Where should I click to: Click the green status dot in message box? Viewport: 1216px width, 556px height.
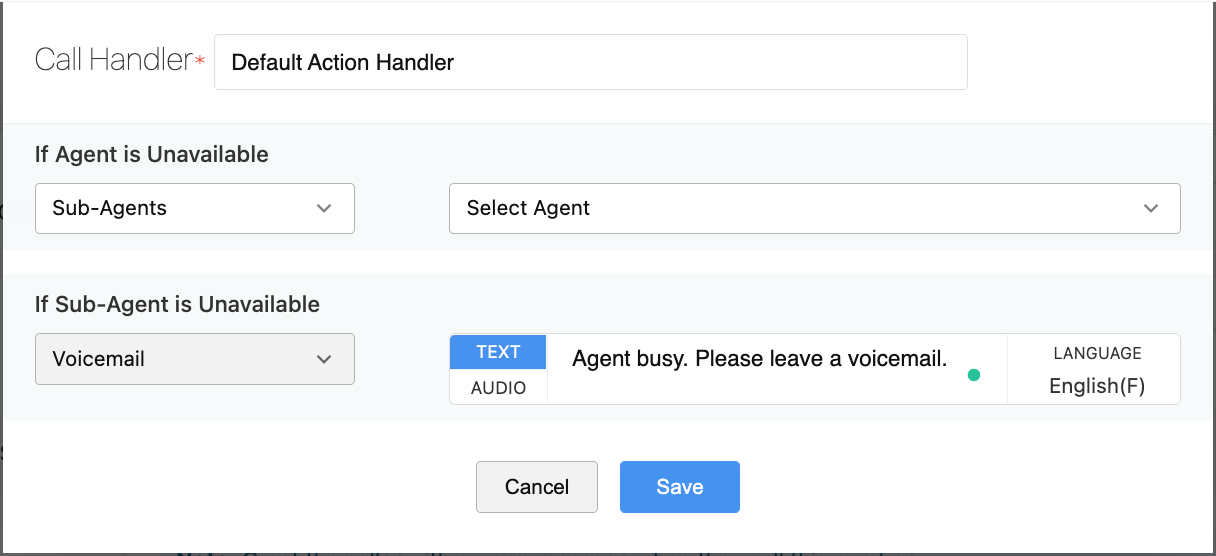tap(974, 375)
